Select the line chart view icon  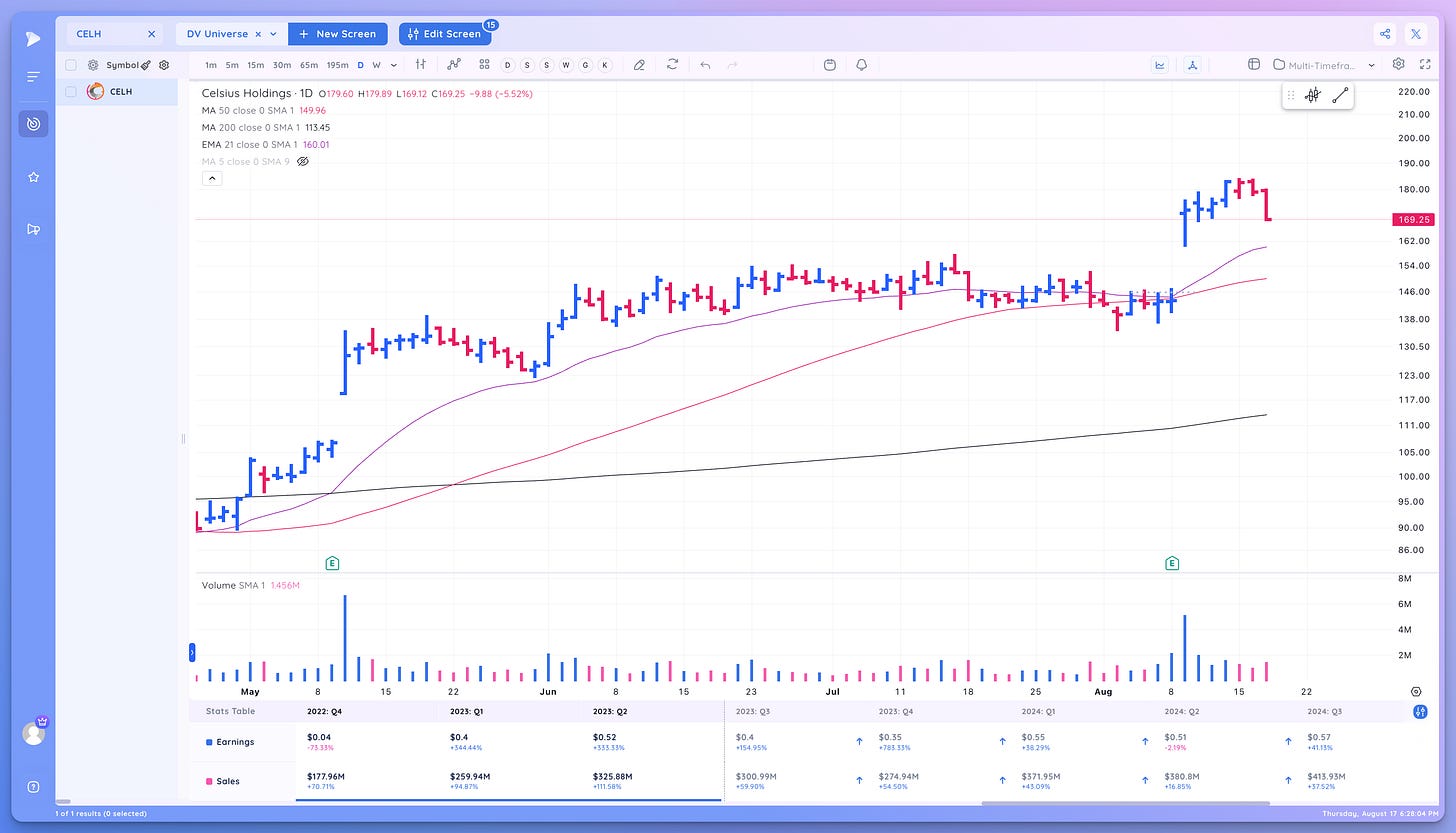(1160, 64)
